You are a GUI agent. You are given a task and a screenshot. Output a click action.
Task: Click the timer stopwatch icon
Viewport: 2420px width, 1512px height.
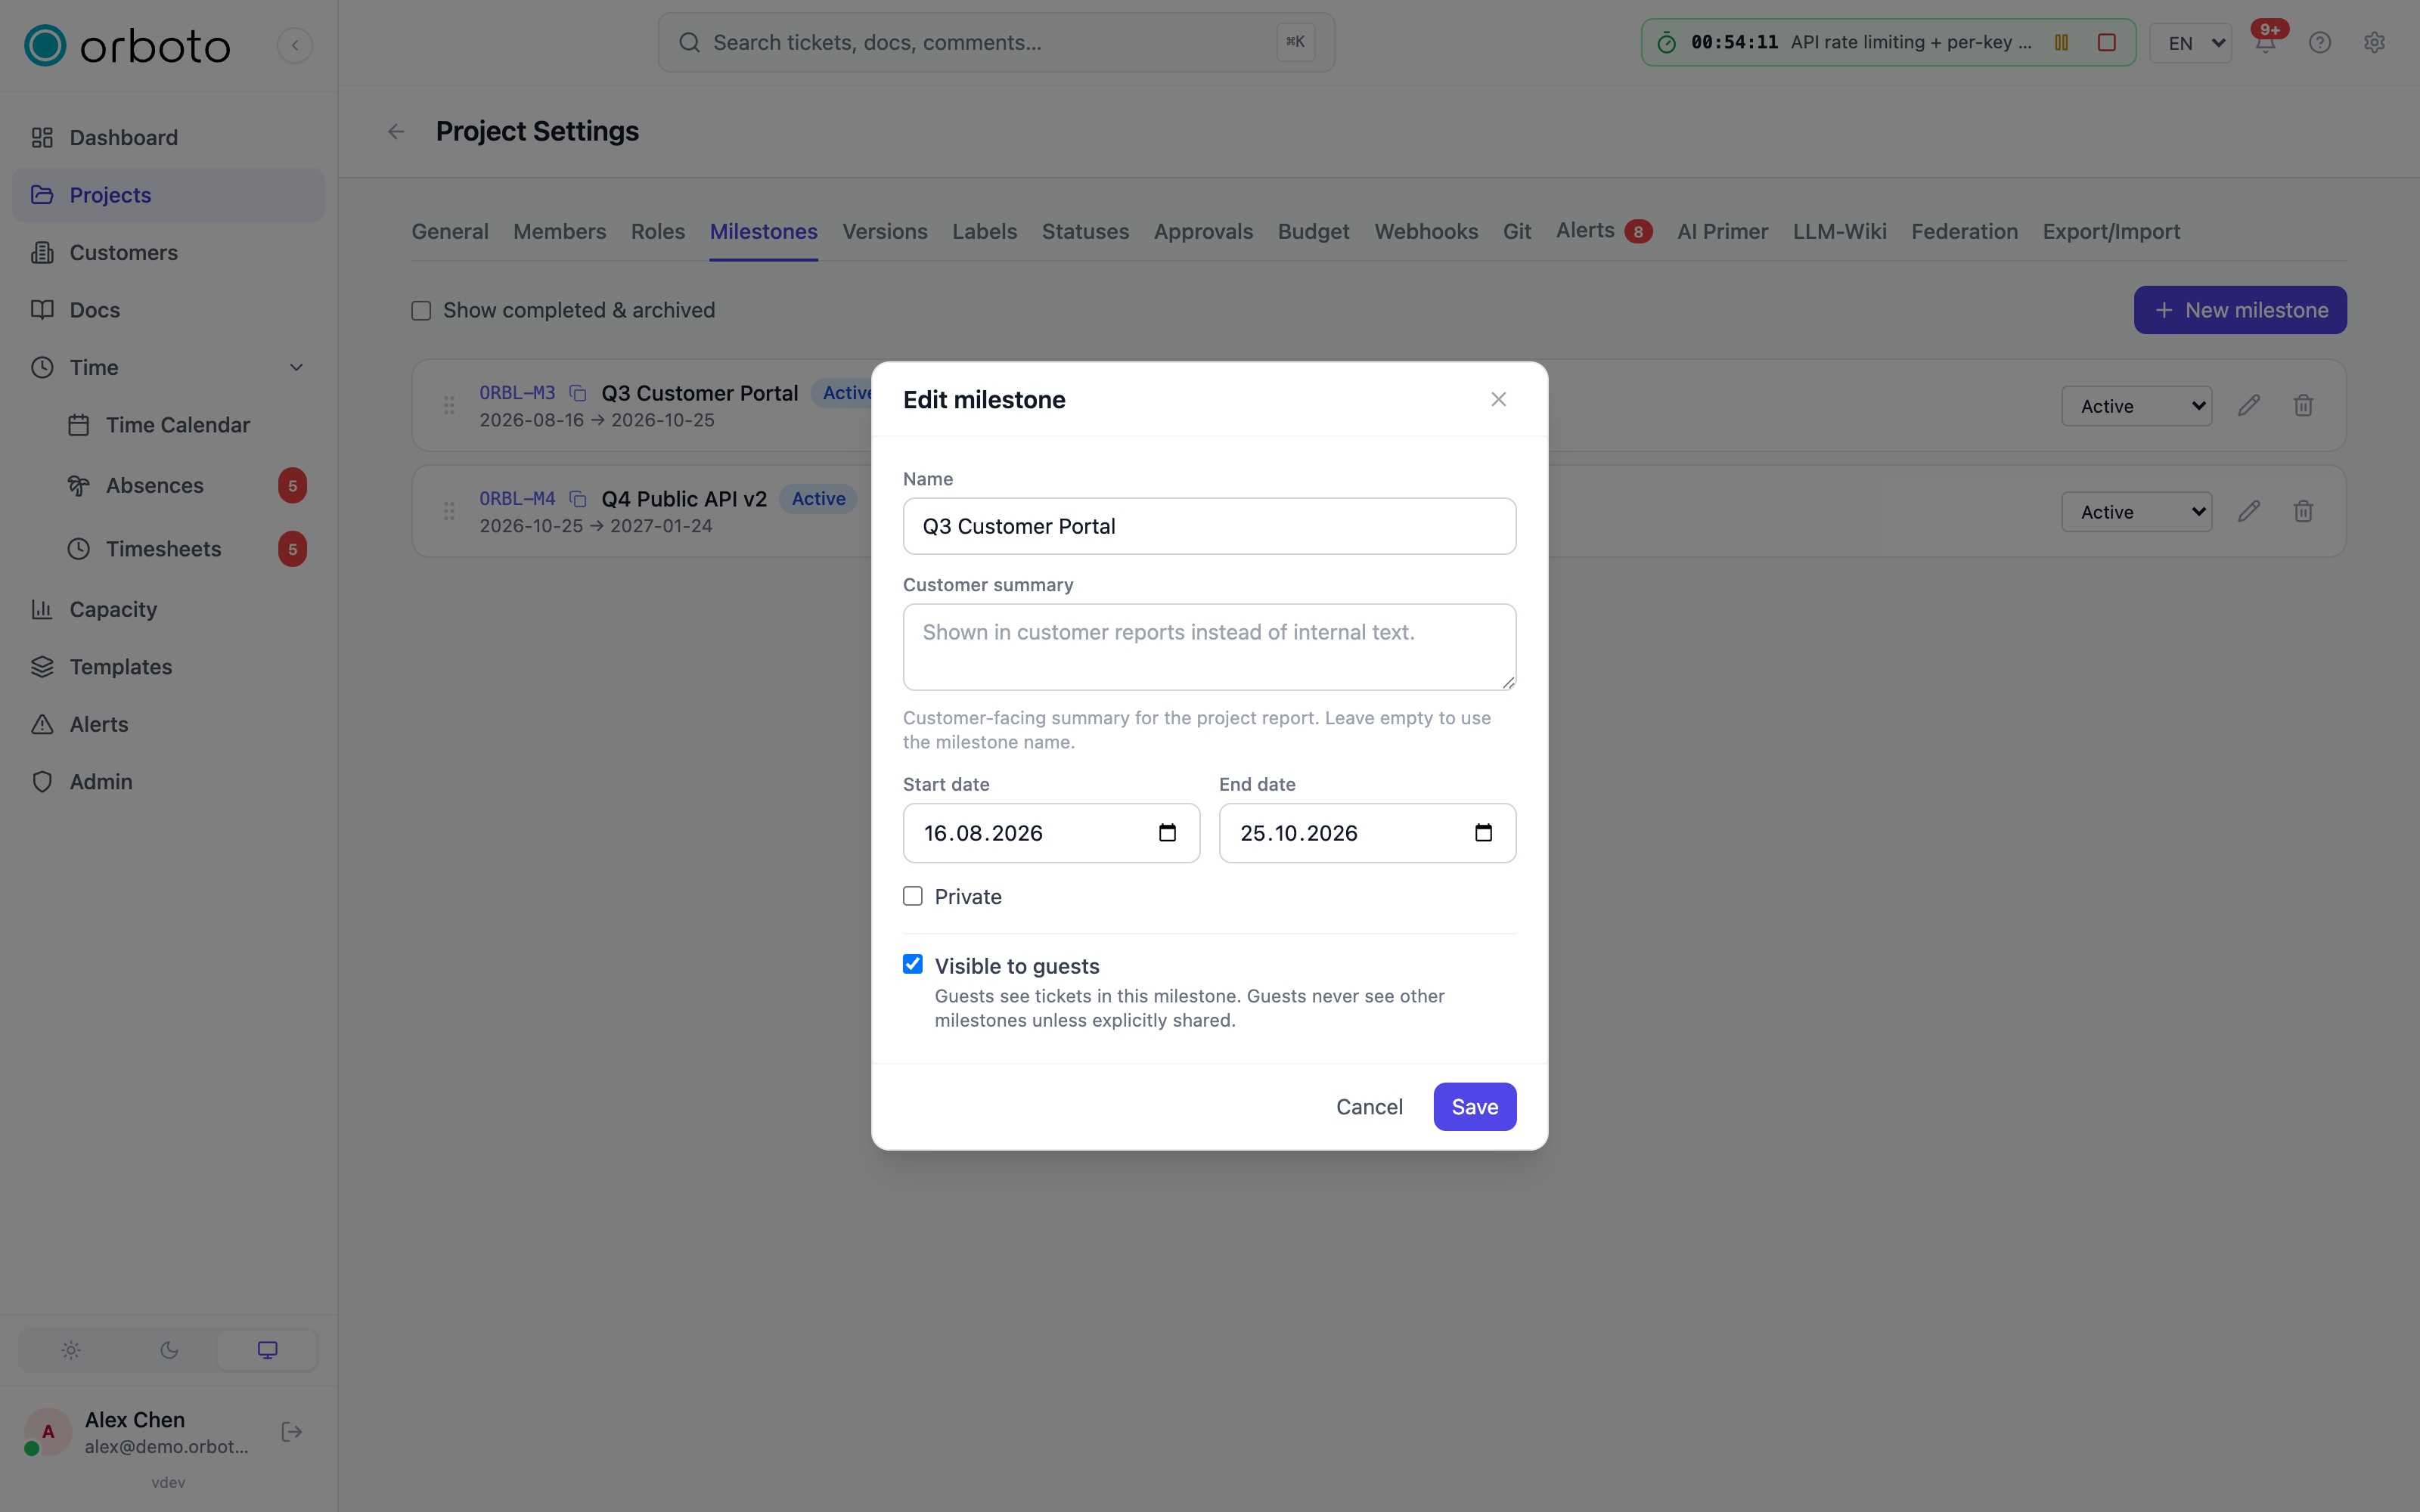coord(1666,42)
